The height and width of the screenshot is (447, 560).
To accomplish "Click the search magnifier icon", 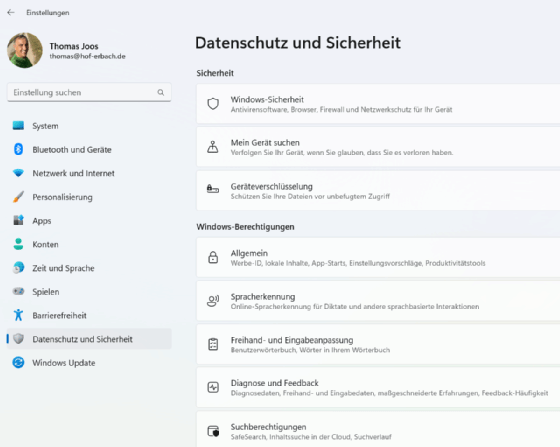I will 161,92.
